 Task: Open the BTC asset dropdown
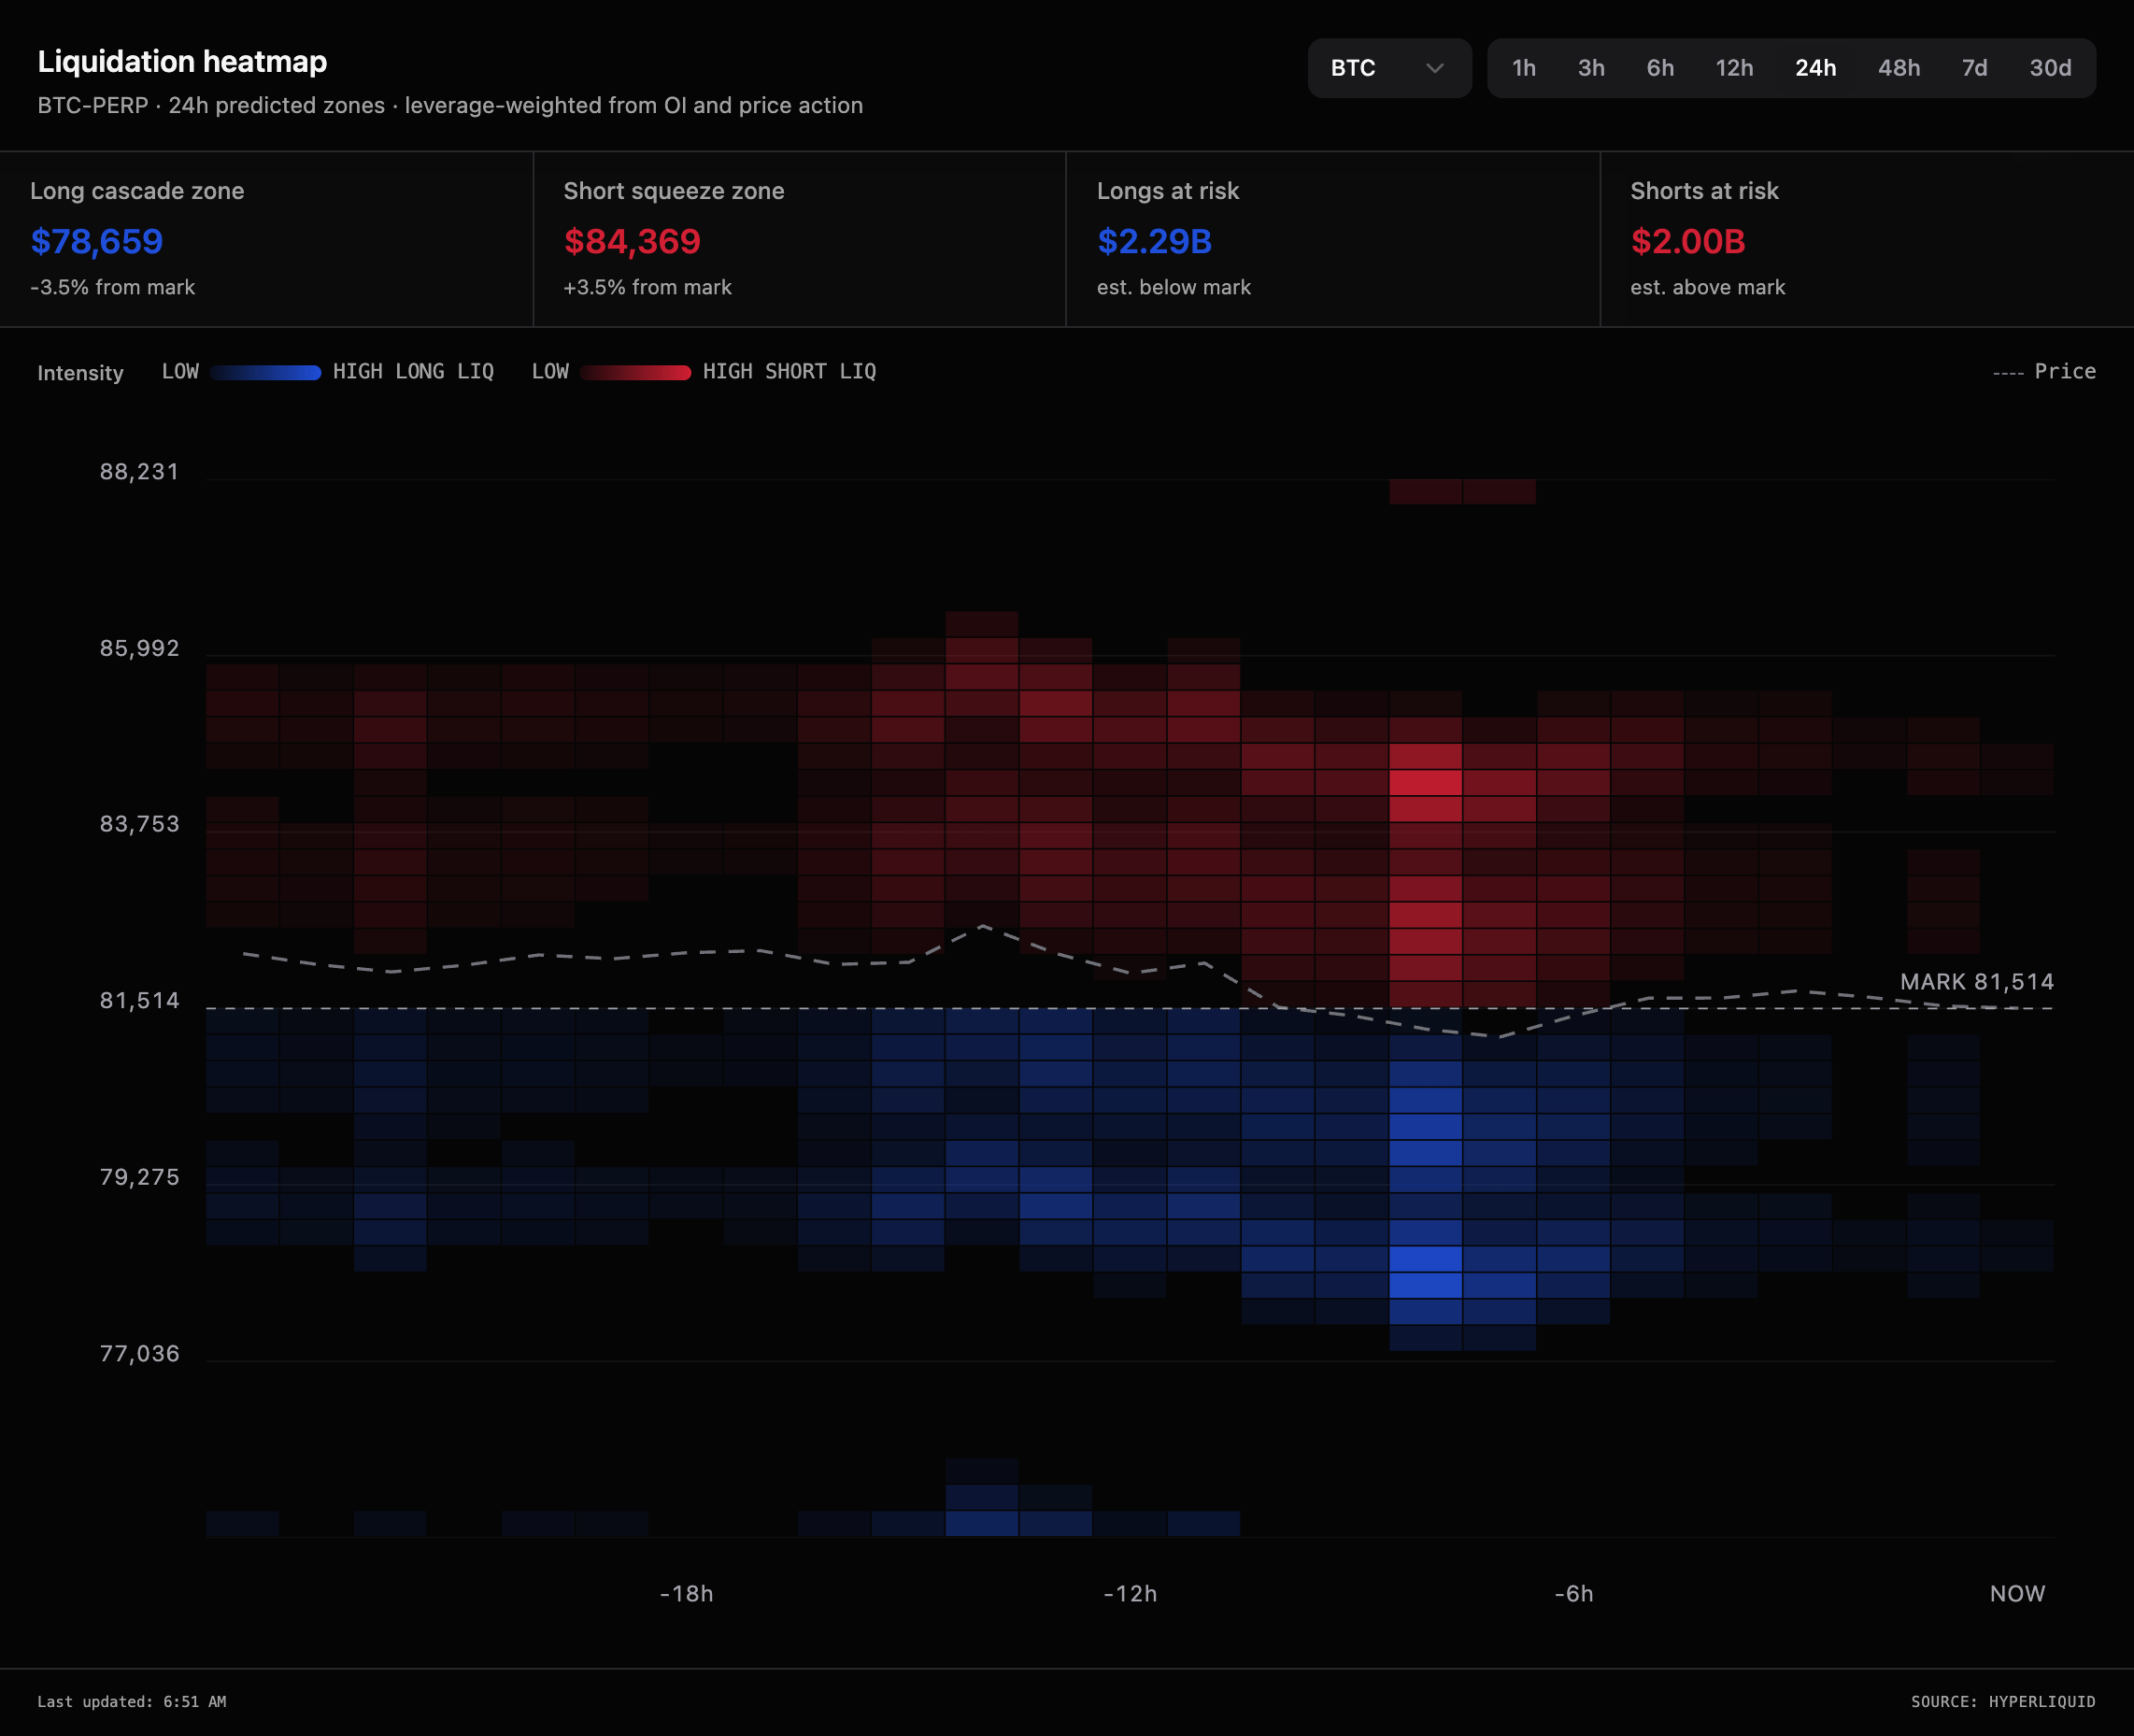(1389, 68)
